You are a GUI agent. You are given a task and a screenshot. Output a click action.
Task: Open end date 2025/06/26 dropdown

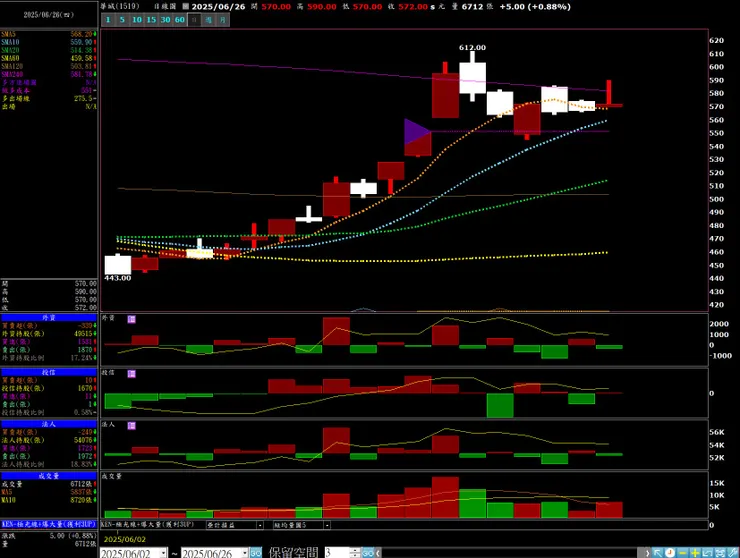point(244,553)
